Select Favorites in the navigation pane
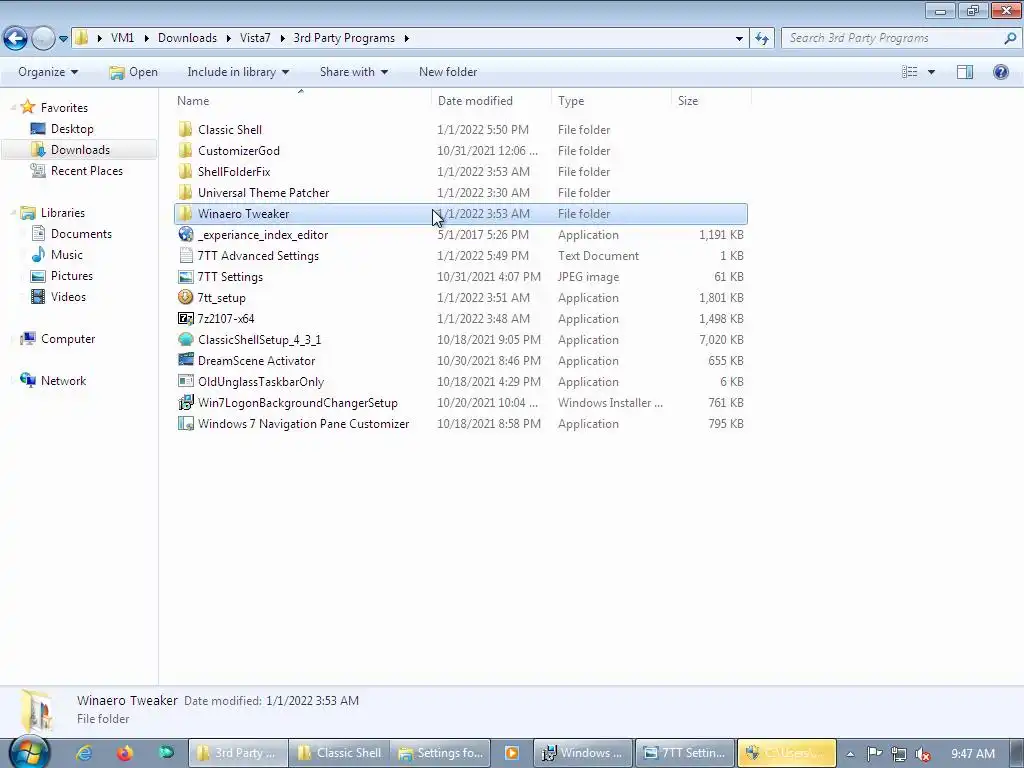Screen dimensions: 1024x768 tap(64, 108)
